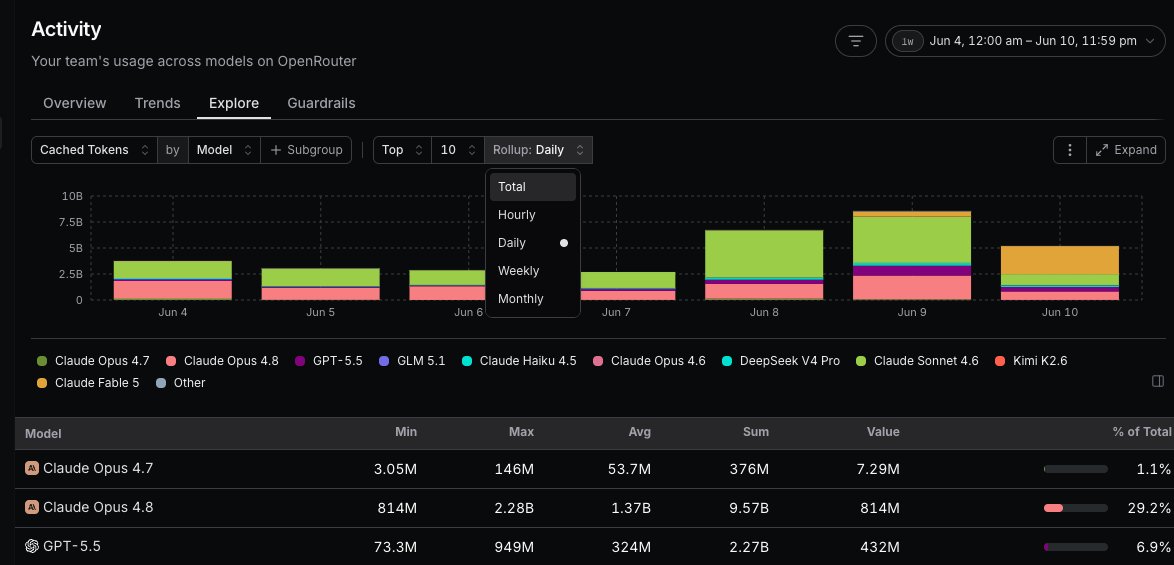Sort by Value column header
This screenshot has height=565, width=1174.
tap(883, 432)
